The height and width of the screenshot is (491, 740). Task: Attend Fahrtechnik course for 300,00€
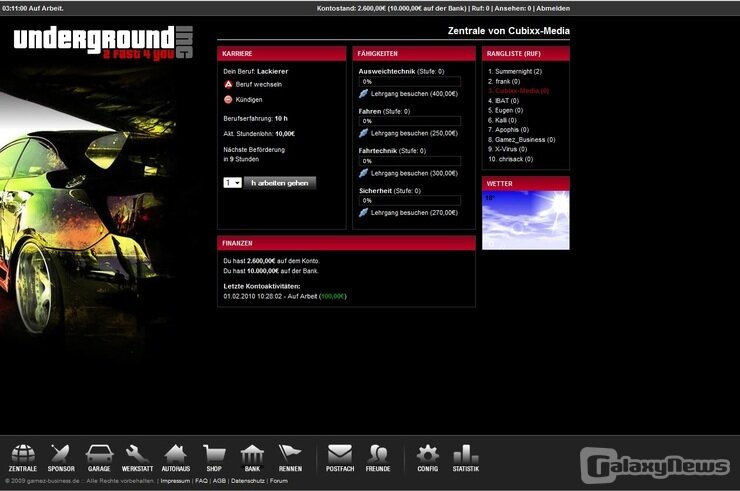[414, 173]
